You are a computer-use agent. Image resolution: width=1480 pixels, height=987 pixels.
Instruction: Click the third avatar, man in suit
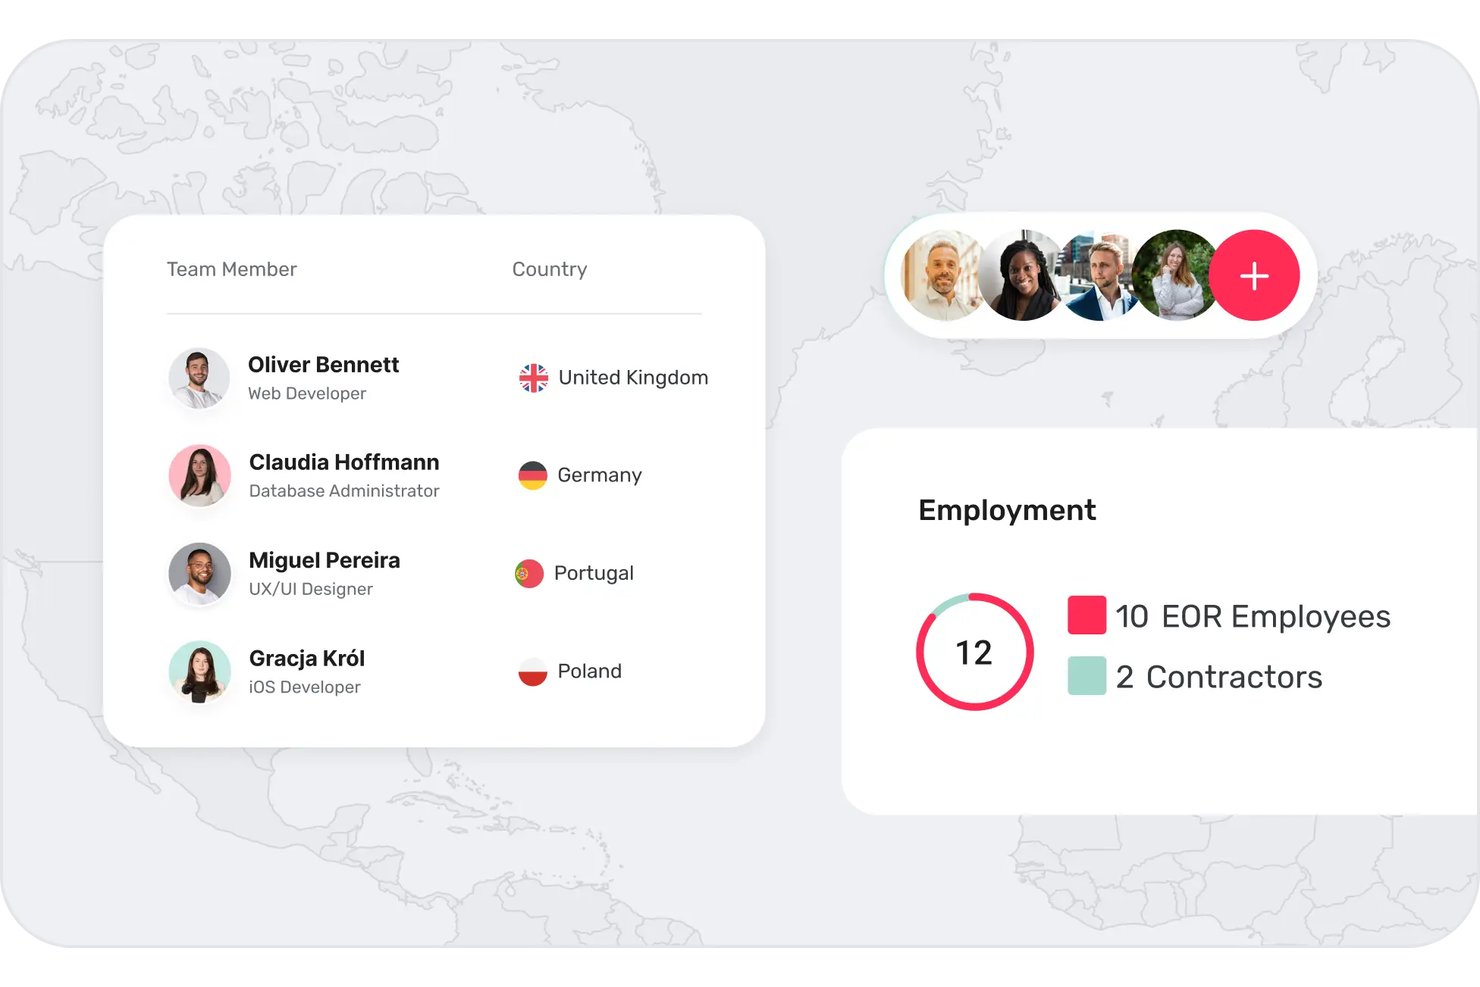[x=1100, y=275]
